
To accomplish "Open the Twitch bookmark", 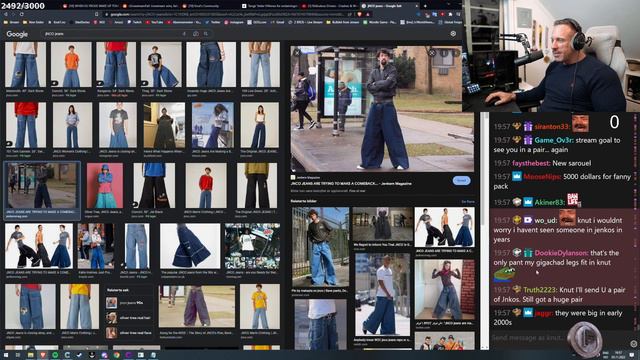I will [134, 22].
